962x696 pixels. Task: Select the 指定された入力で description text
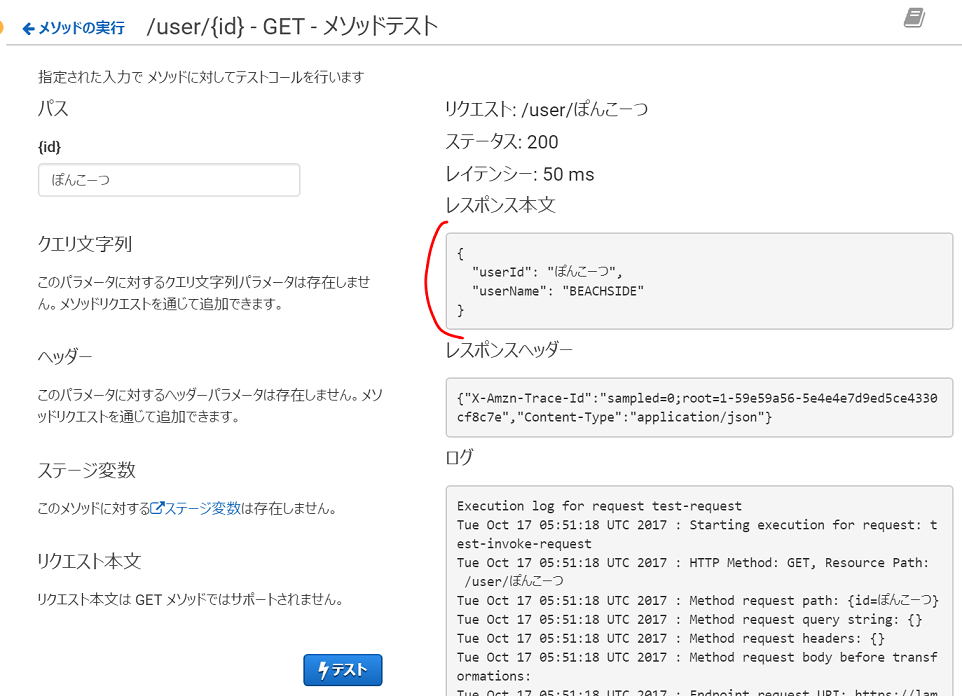[201, 77]
